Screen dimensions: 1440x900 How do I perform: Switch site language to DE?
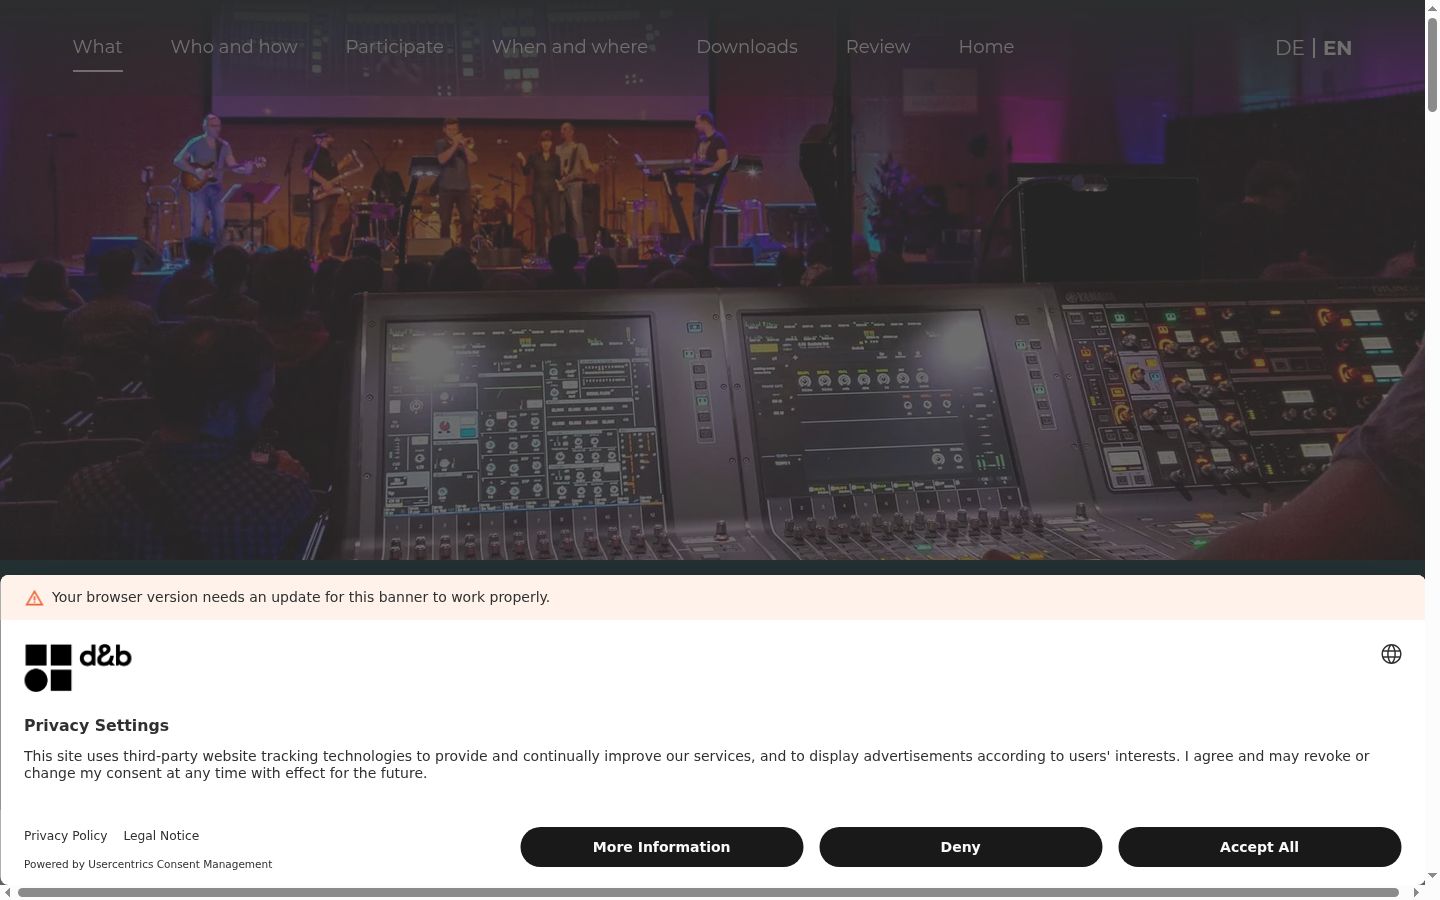click(1289, 48)
